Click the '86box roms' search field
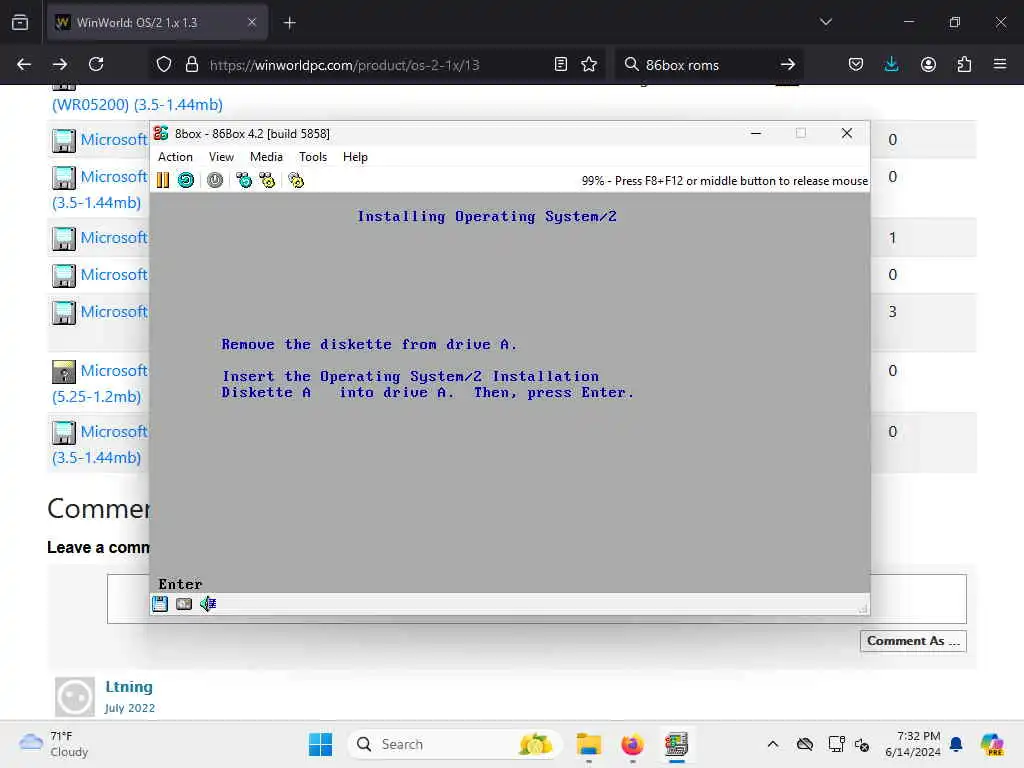The height and width of the screenshot is (768, 1024). [709, 65]
